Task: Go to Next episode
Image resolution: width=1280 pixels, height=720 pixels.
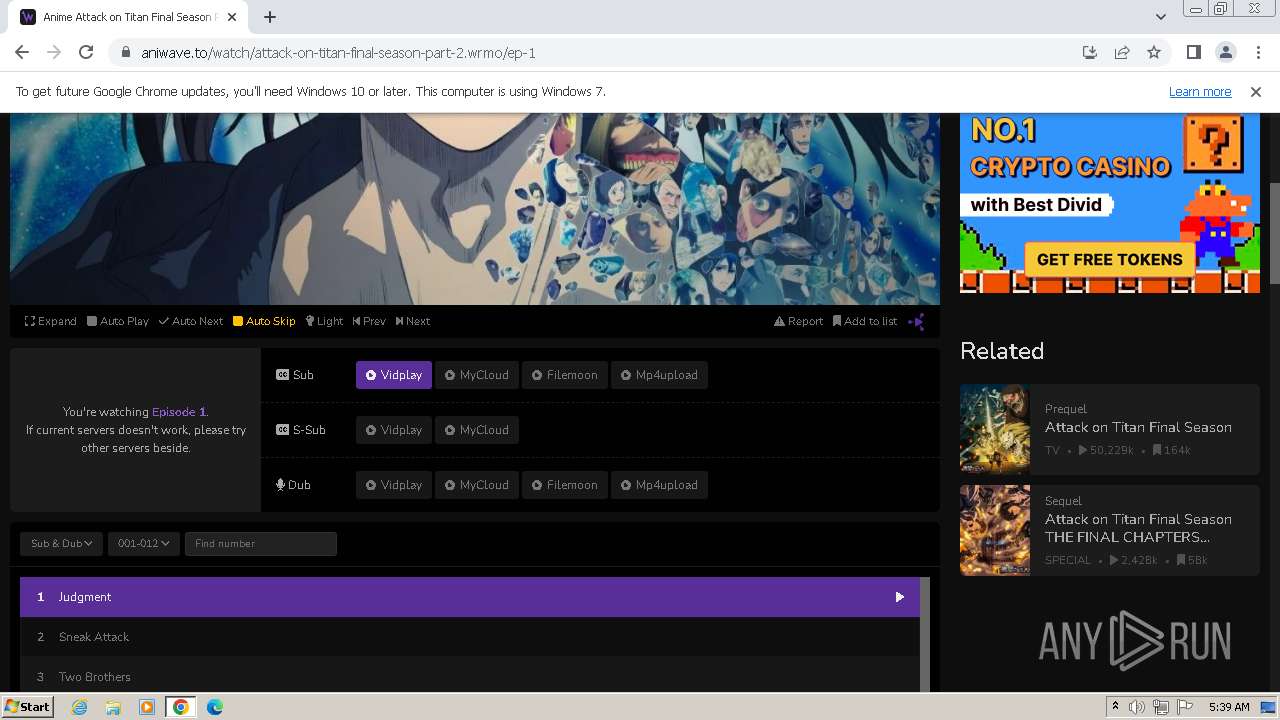Action: pos(413,321)
